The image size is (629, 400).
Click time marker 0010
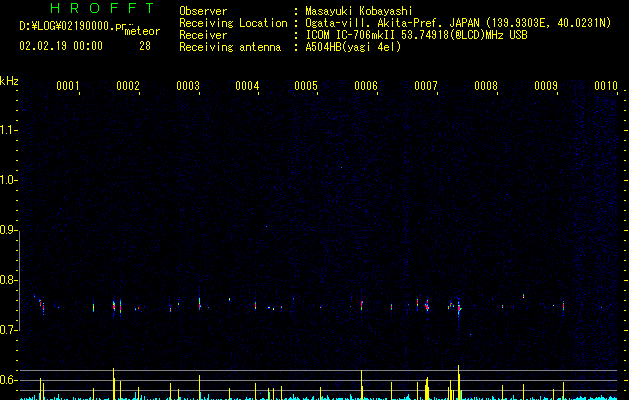pos(606,85)
